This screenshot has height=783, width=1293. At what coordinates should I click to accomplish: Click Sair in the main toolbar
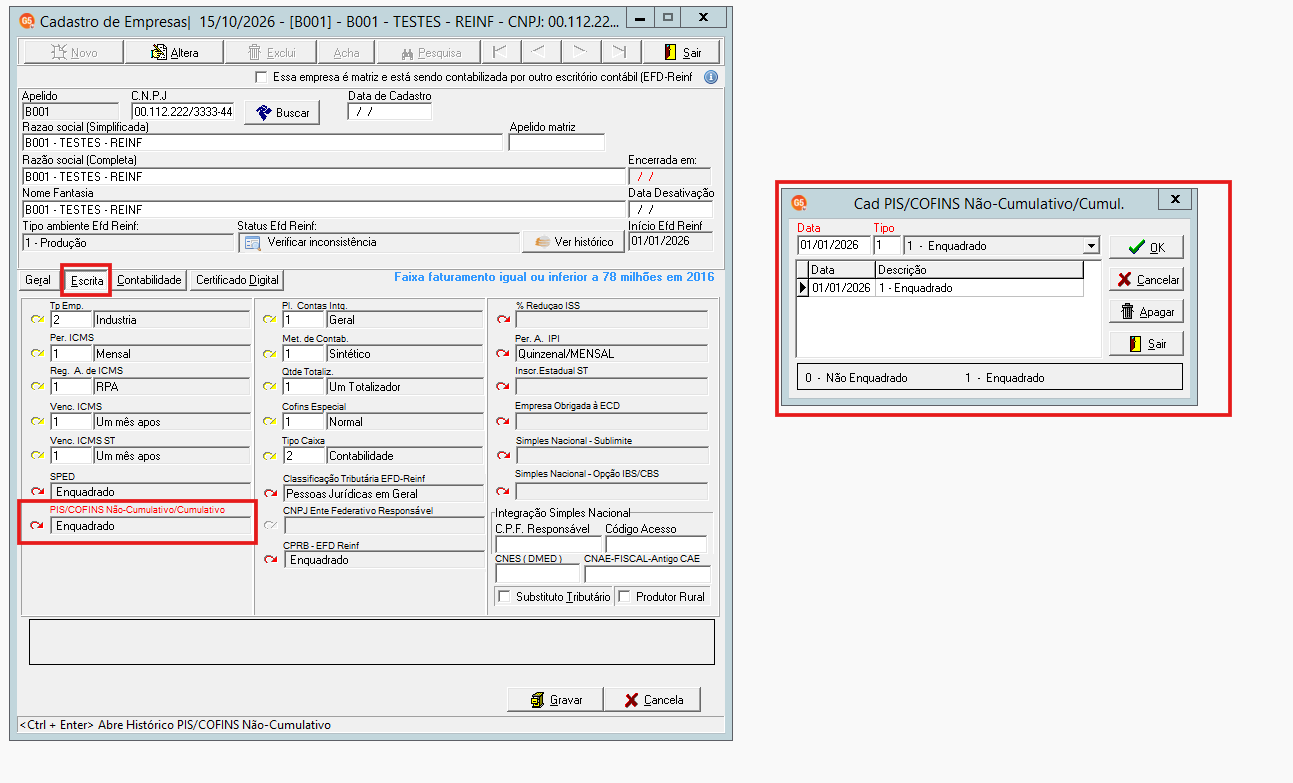682,53
